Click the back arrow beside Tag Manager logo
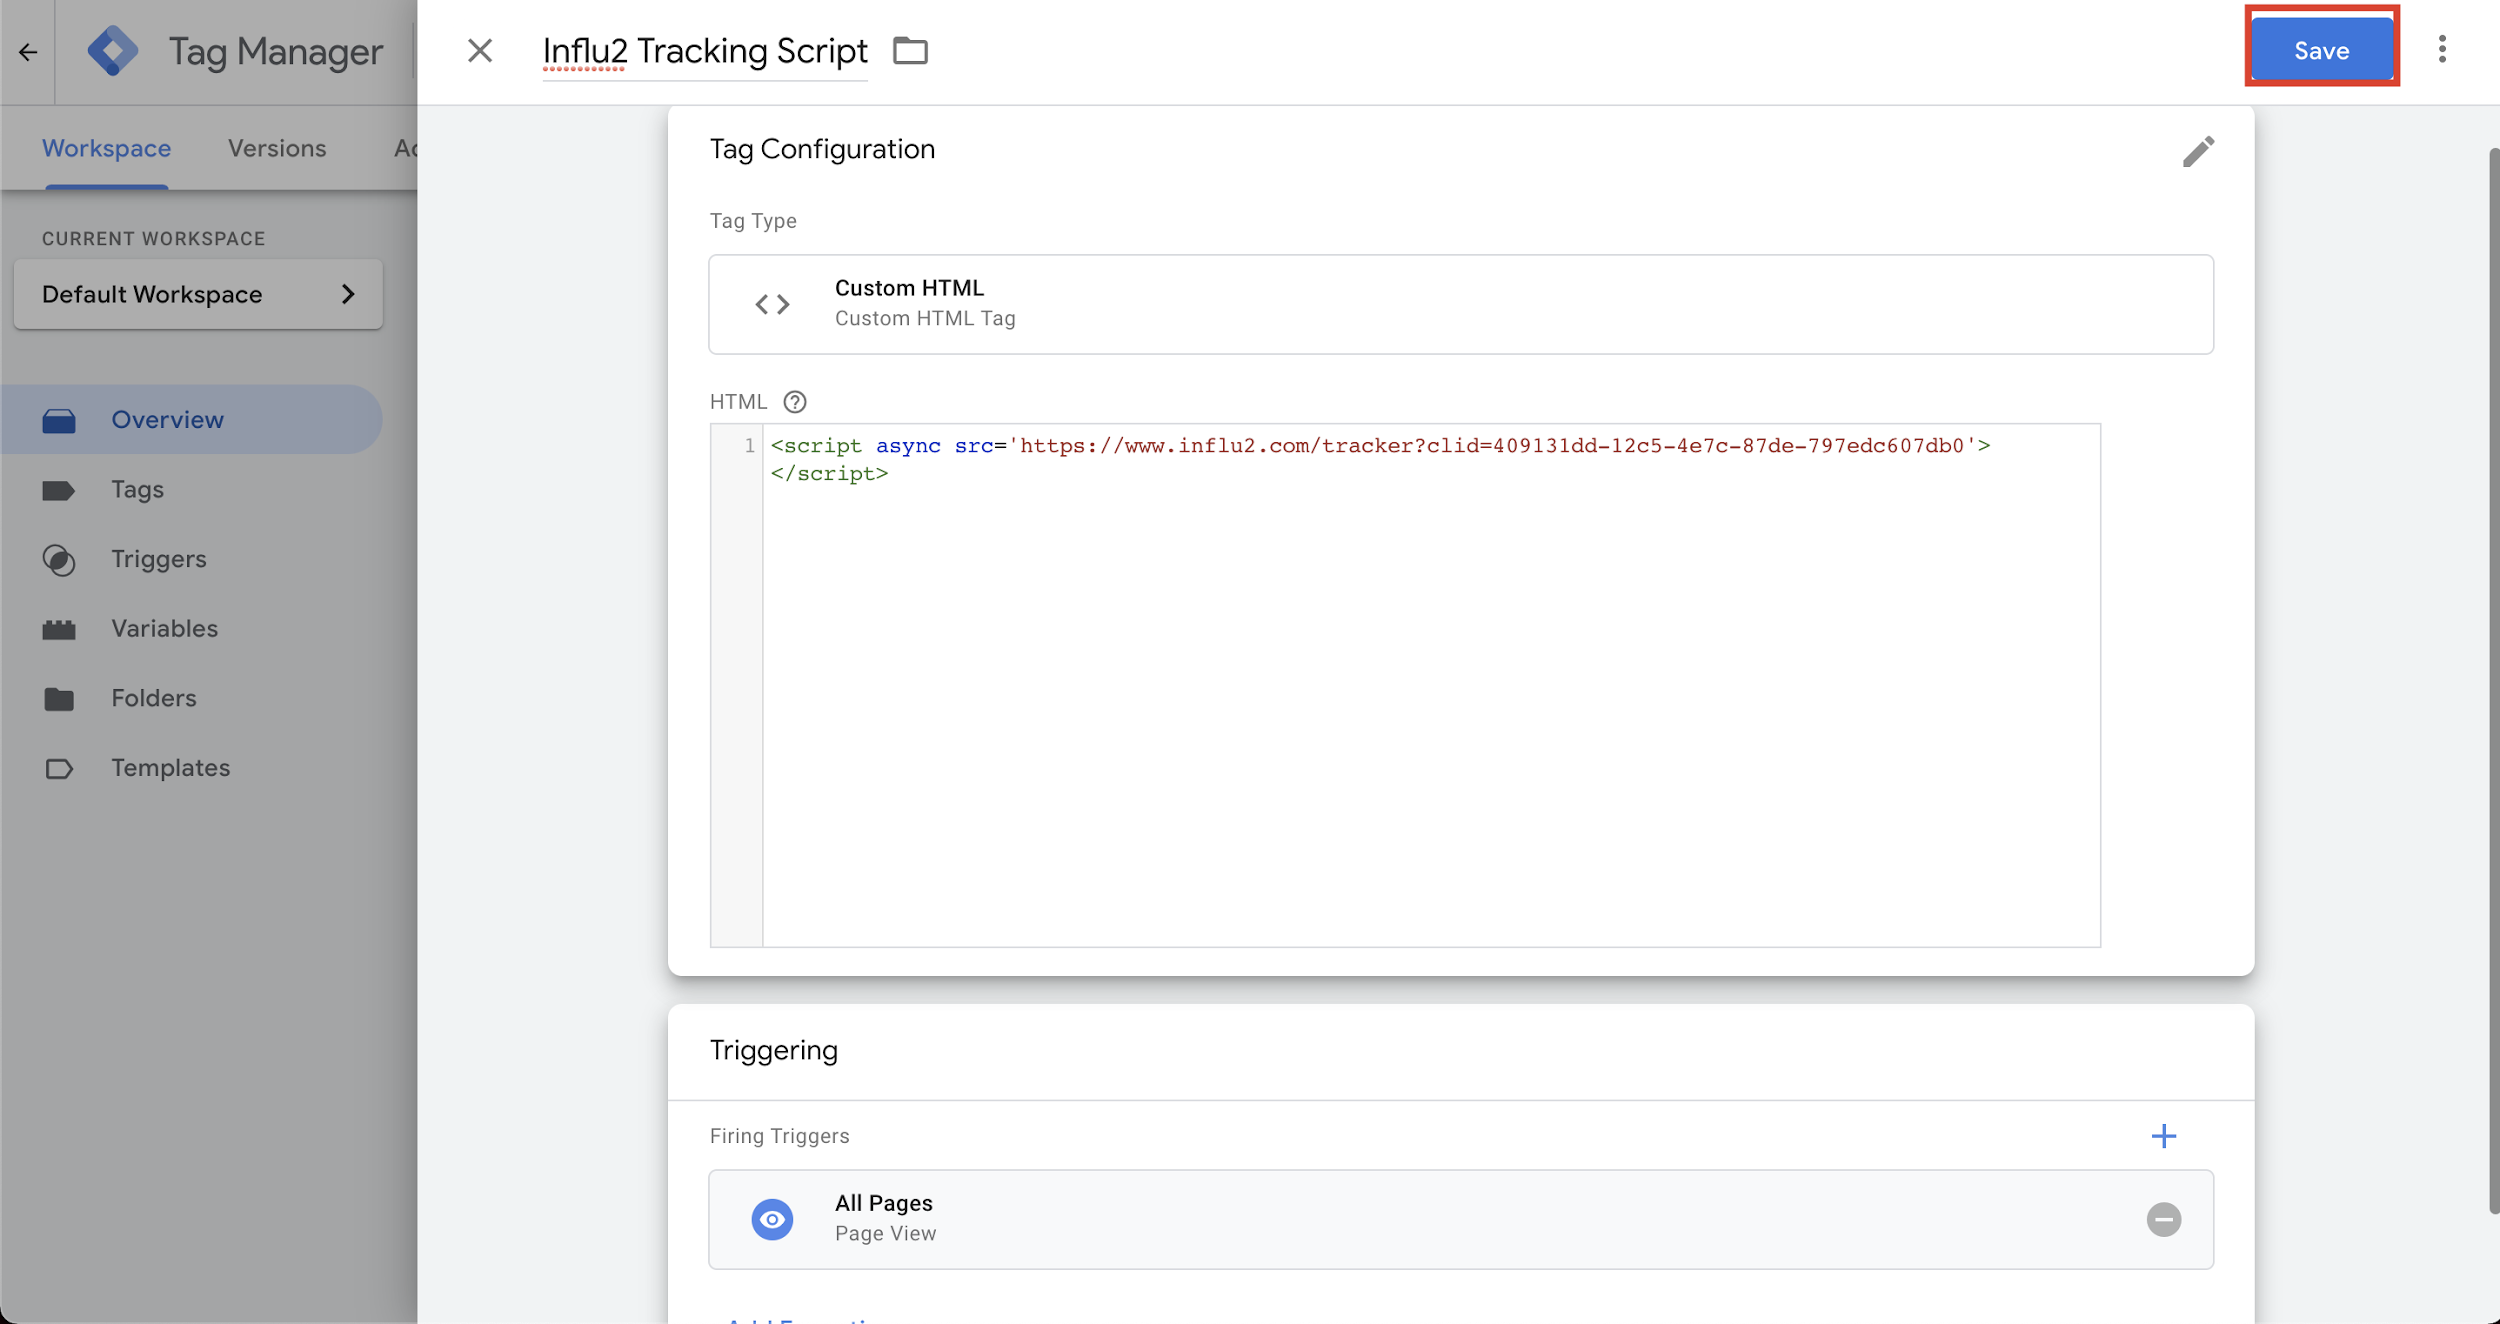Screen dimensions: 2500x1324 tap(28, 52)
